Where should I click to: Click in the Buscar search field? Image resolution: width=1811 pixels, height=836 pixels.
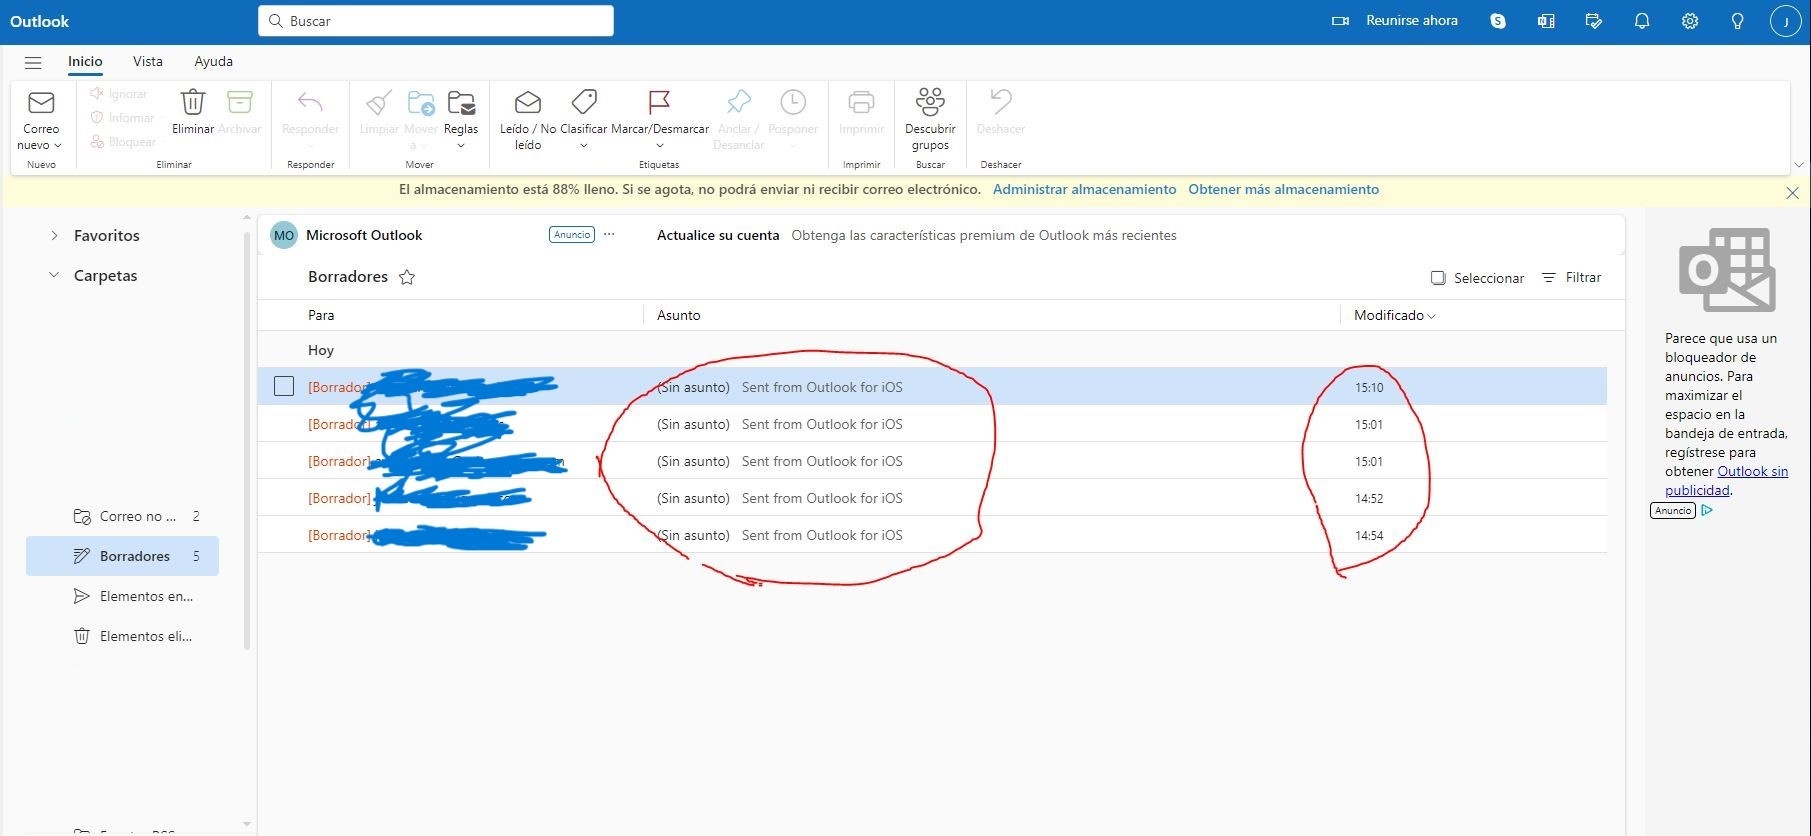436,21
